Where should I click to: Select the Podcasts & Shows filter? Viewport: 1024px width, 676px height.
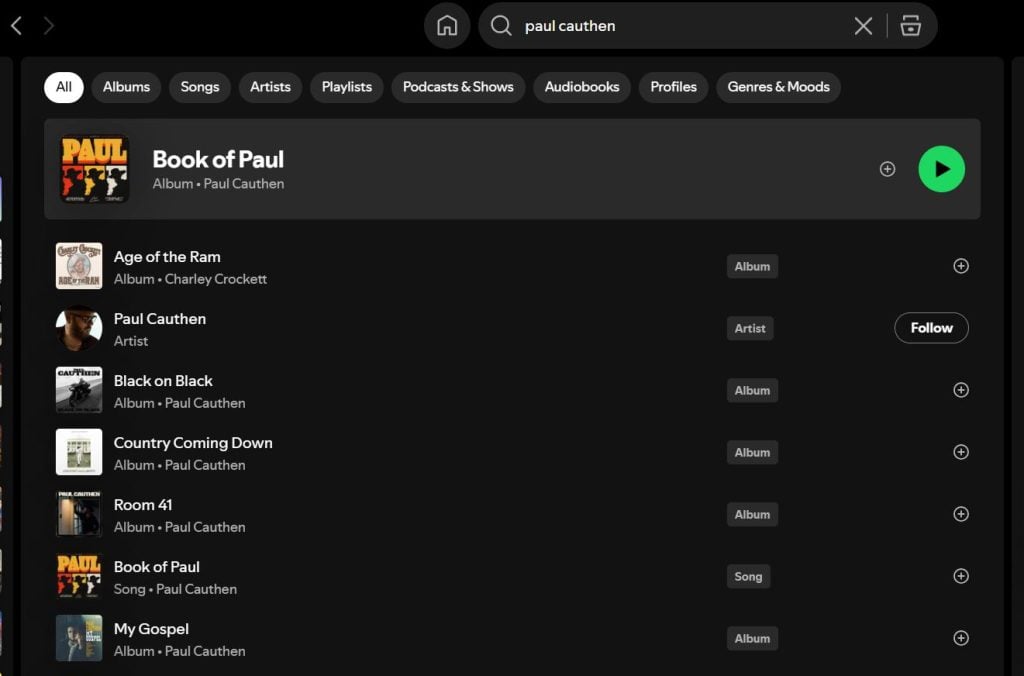click(457, 87)
